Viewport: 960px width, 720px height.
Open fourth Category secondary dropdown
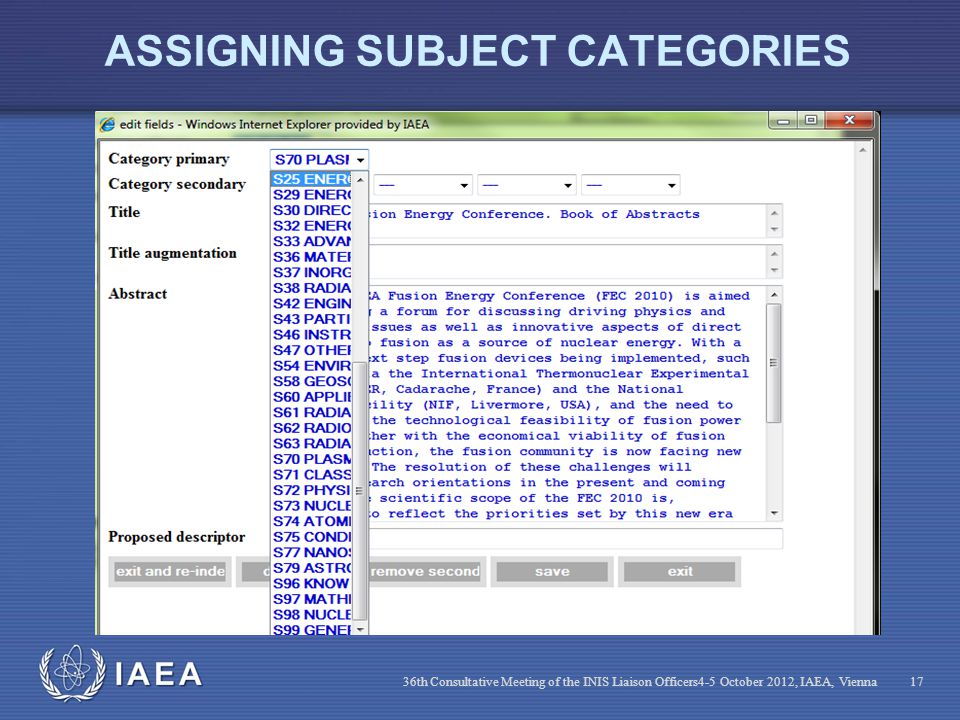631,185
